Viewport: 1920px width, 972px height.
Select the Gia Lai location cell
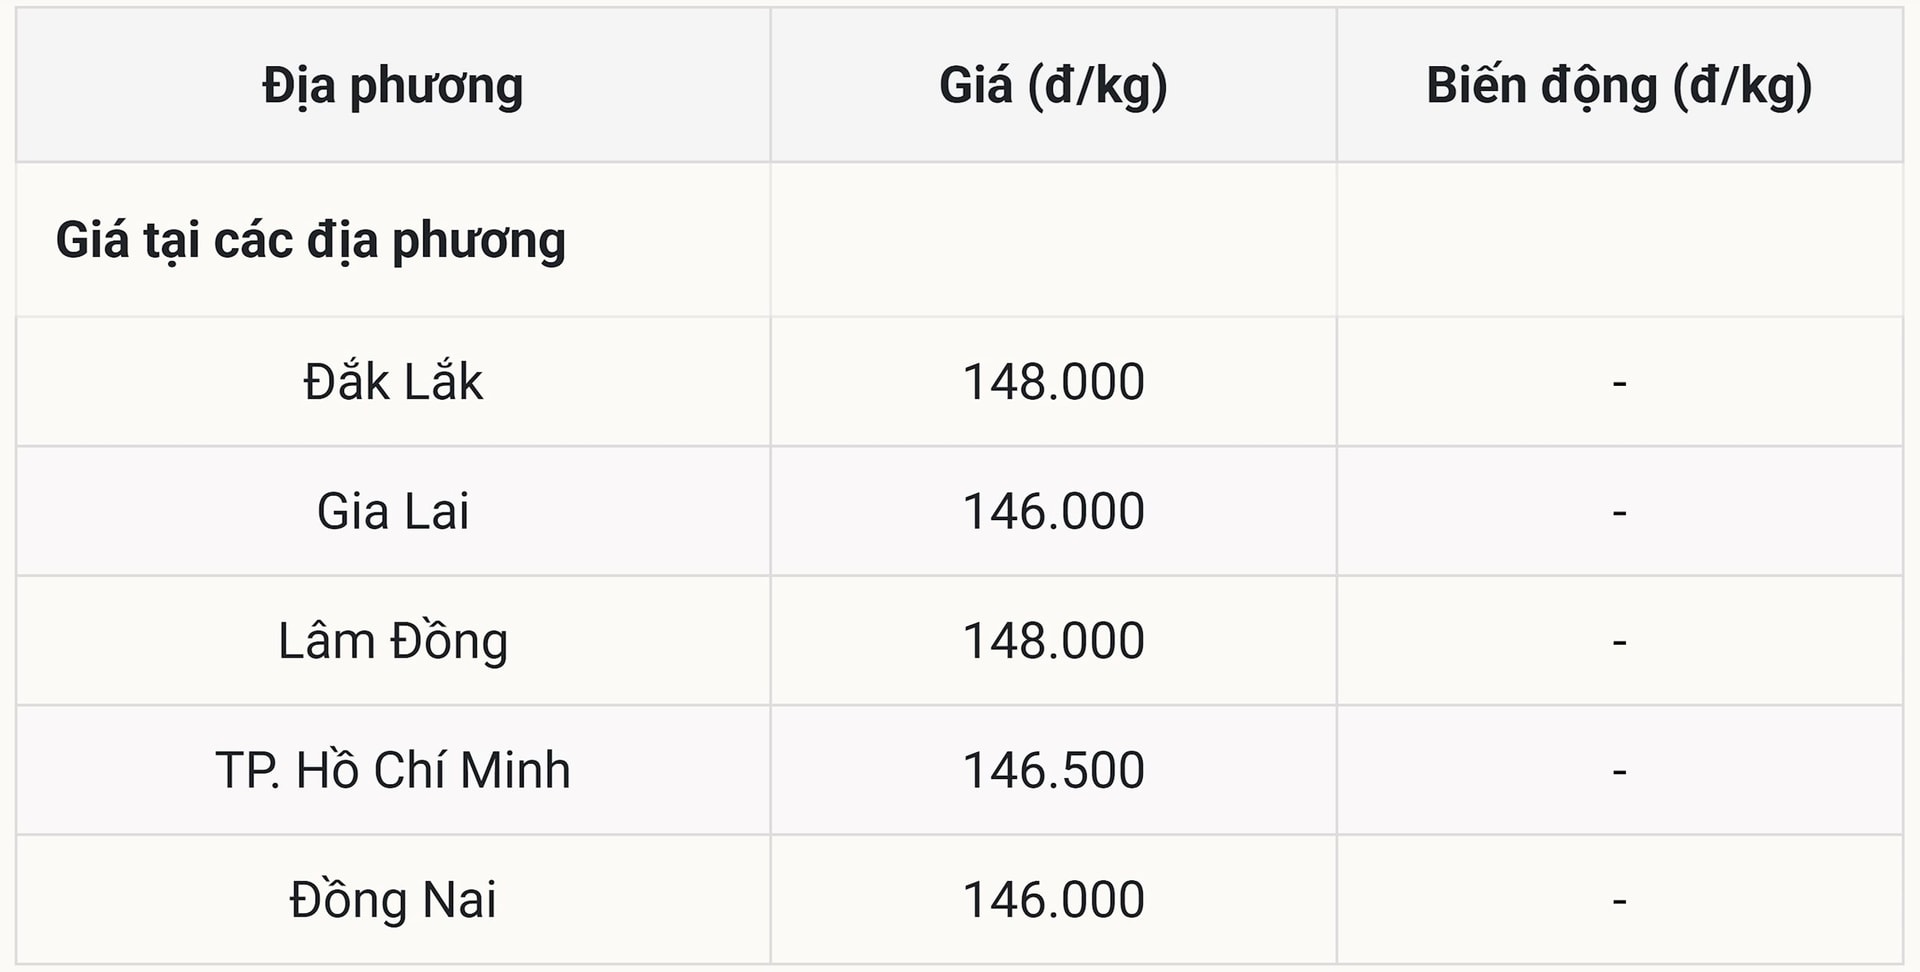pyautogui.click(x=393, y=511)
